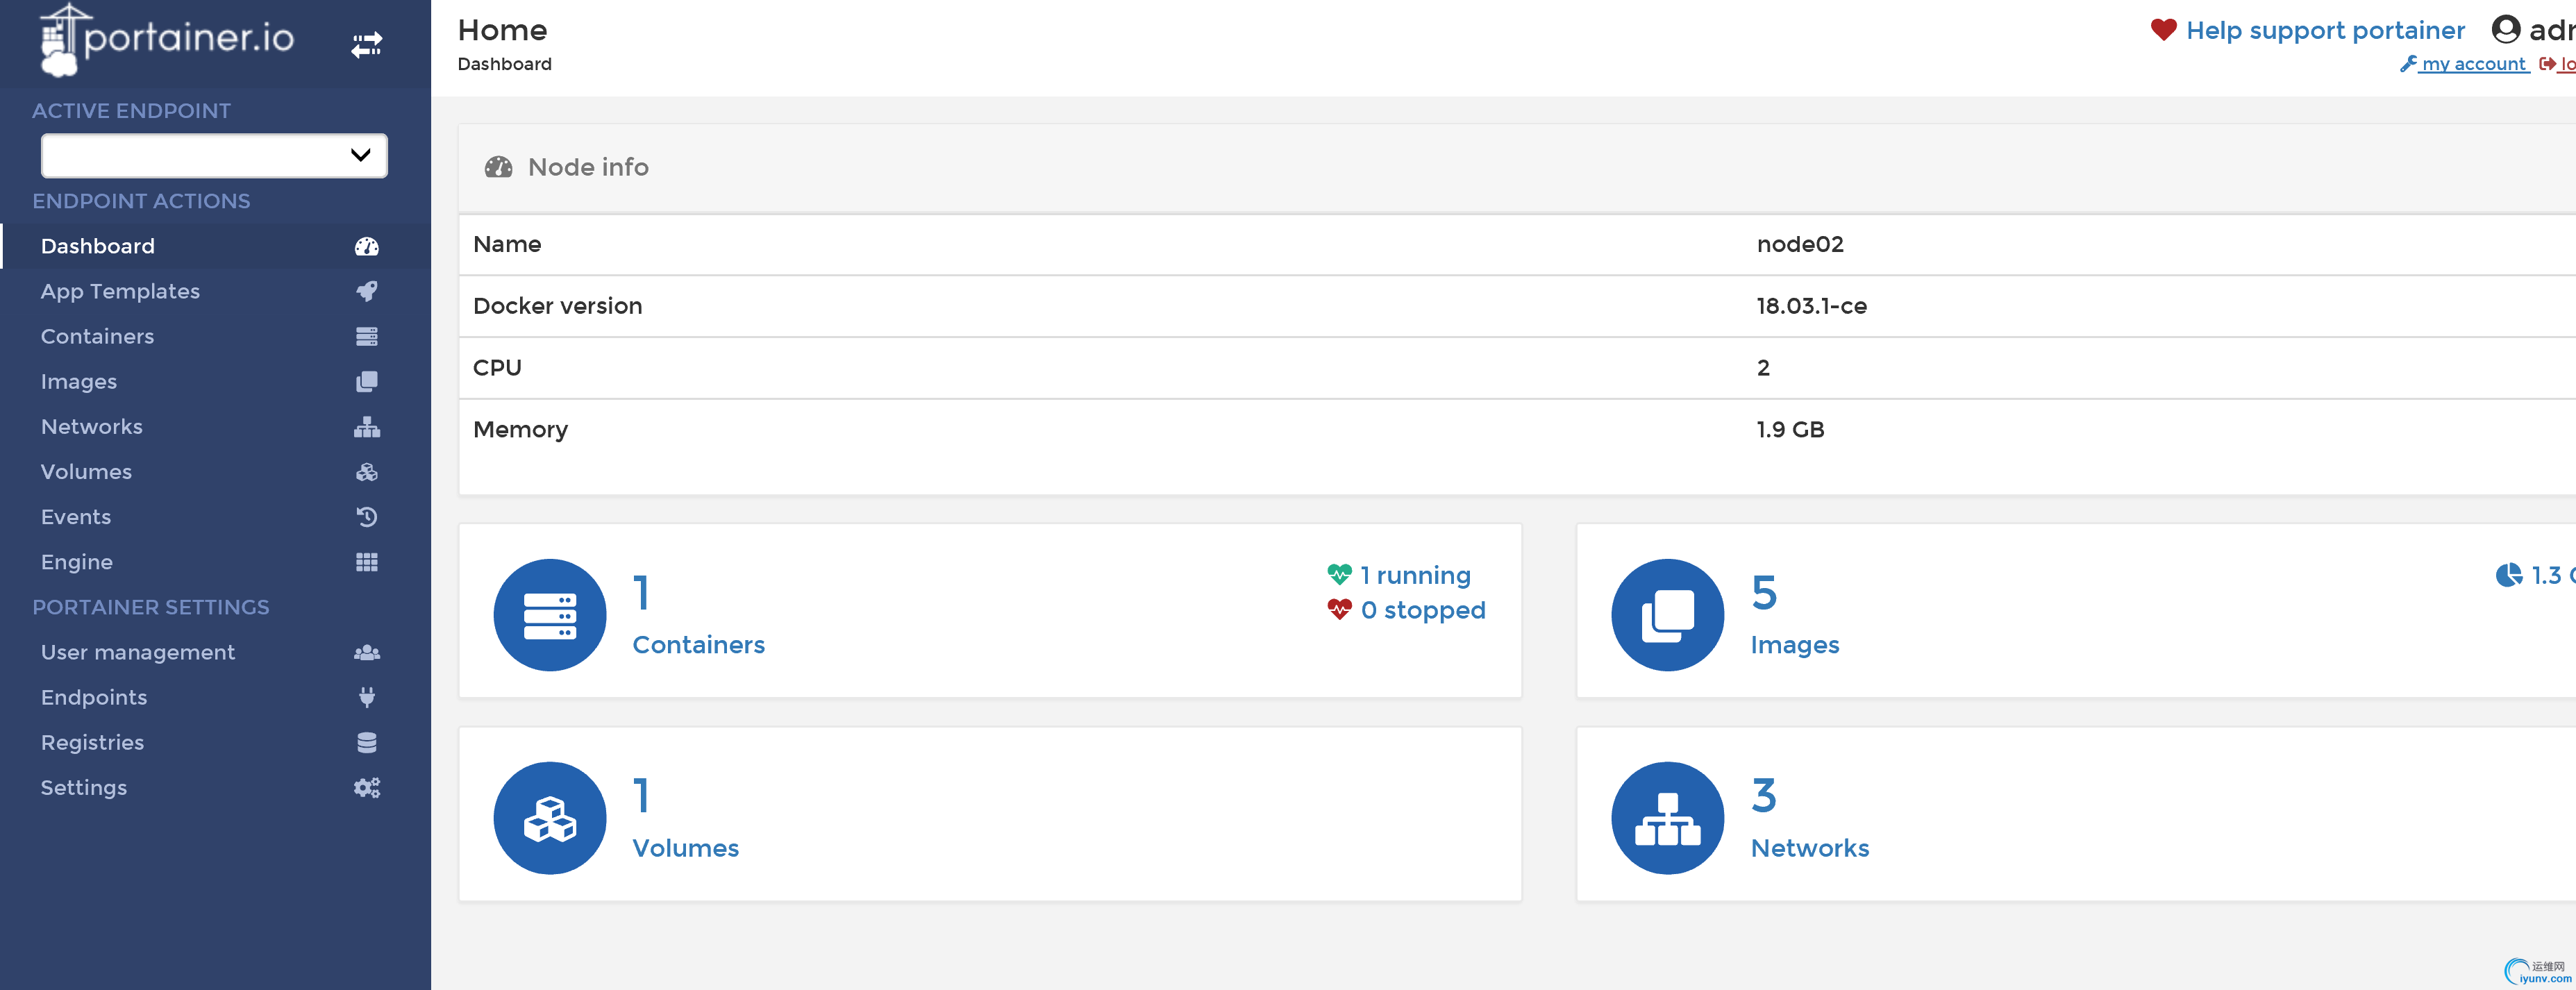2576x990 pixels.
Task: Click the large Images circle icon tile
Action: [x=1666, y=615]
